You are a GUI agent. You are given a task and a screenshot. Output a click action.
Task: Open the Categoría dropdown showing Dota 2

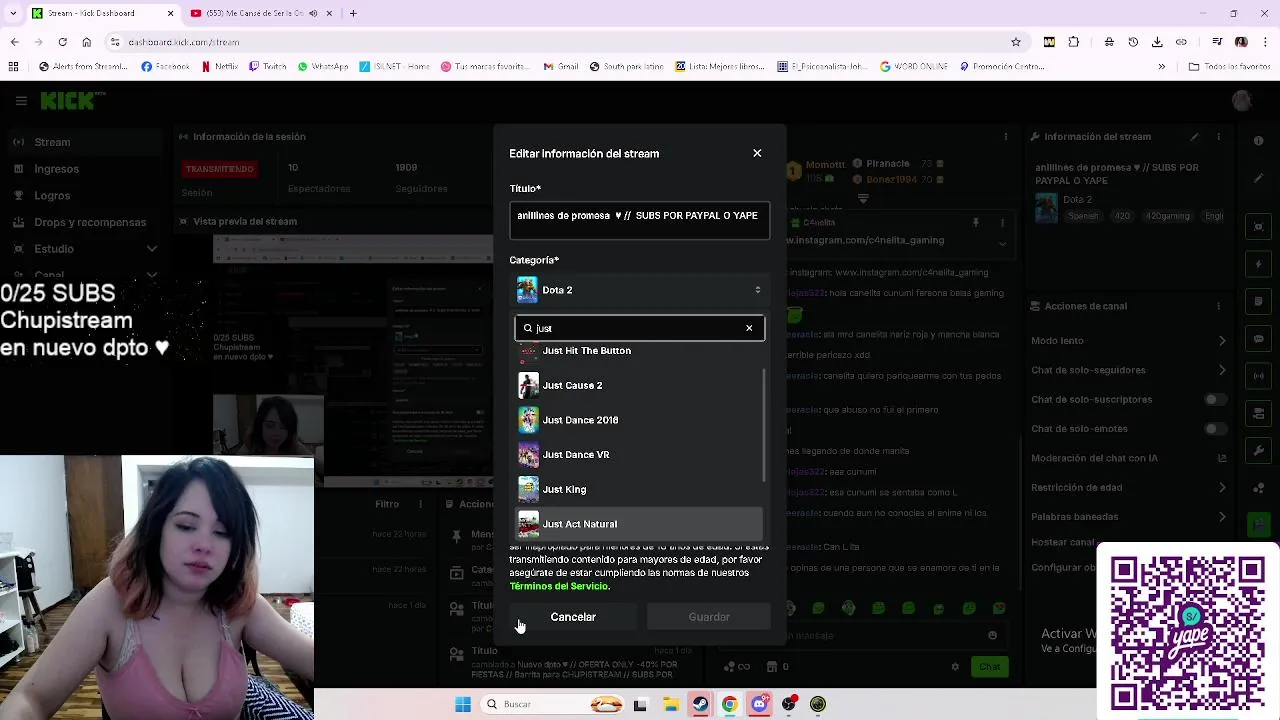point(639,290)
